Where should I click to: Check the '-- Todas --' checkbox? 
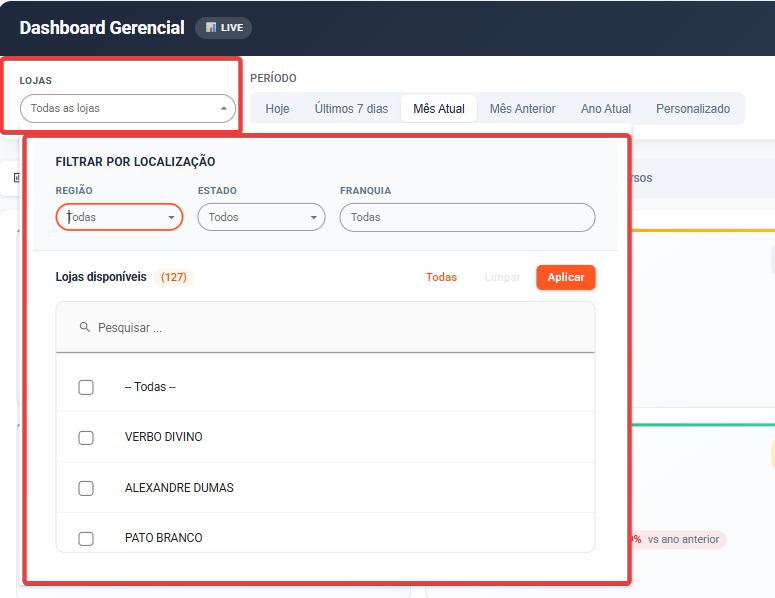pyautogui.click(x=86, y=387)
